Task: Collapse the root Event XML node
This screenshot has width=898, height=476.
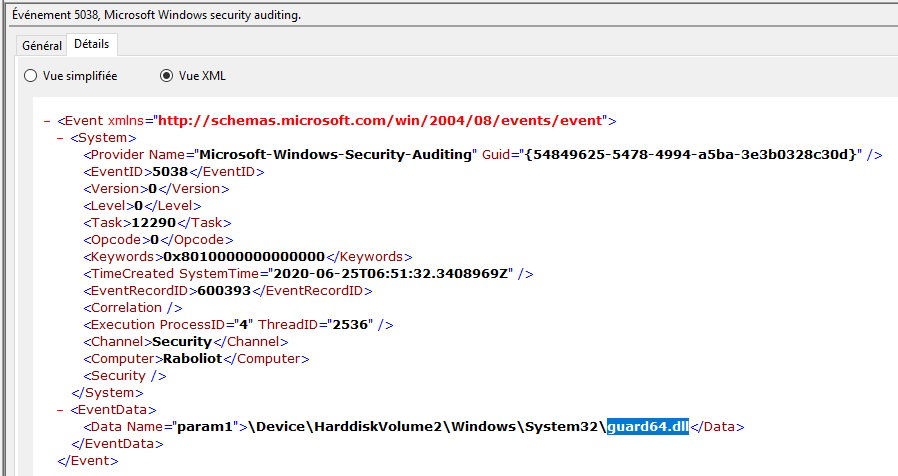Action: [48, 121]
